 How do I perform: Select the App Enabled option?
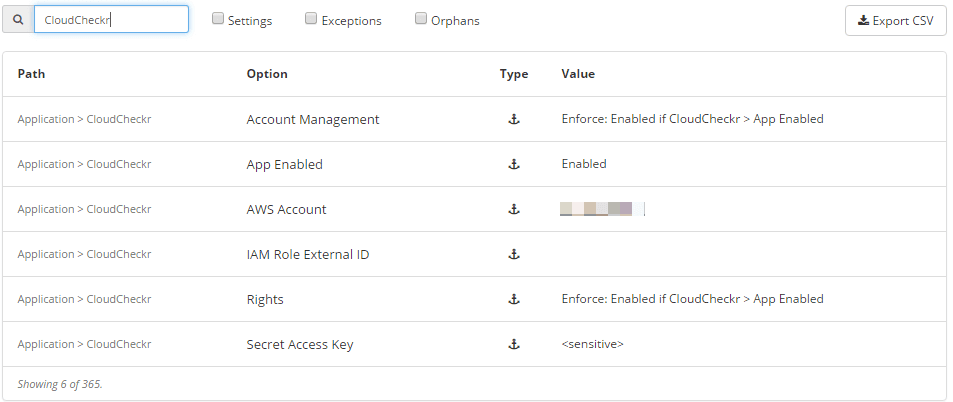284,165
